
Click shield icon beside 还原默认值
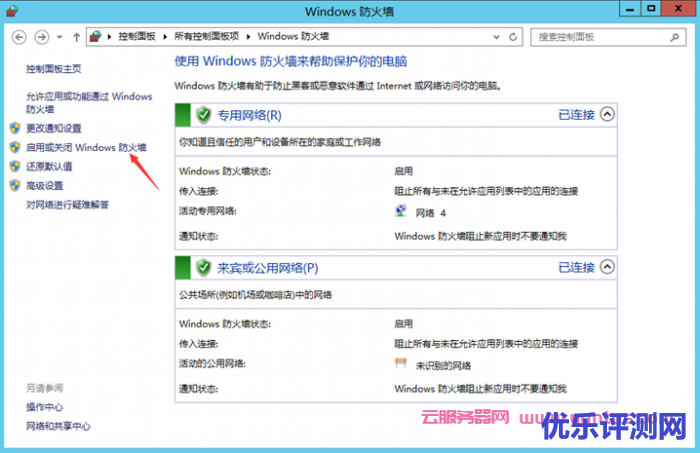pos(15,166)
